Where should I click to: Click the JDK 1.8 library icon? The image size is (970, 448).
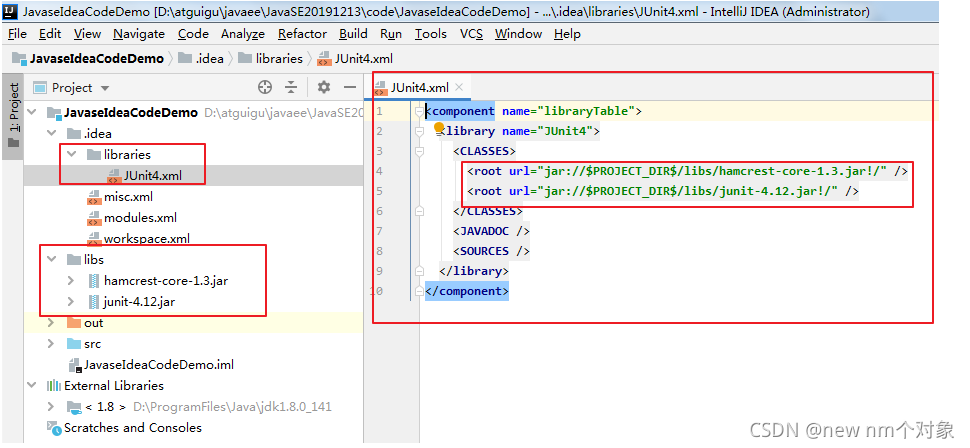[74, 407]
